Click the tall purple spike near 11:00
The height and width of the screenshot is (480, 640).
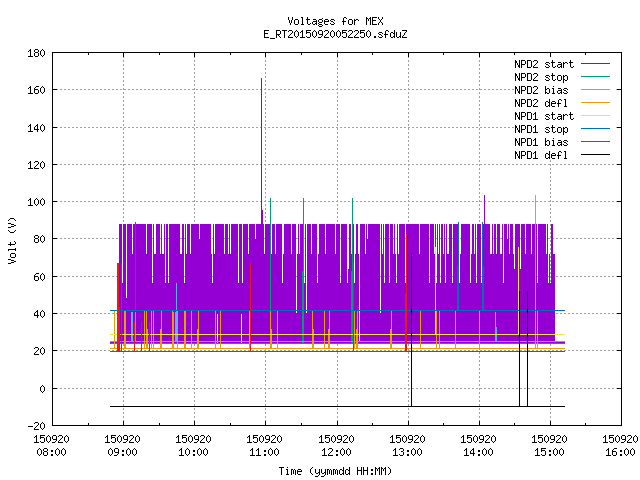point(262,151)
